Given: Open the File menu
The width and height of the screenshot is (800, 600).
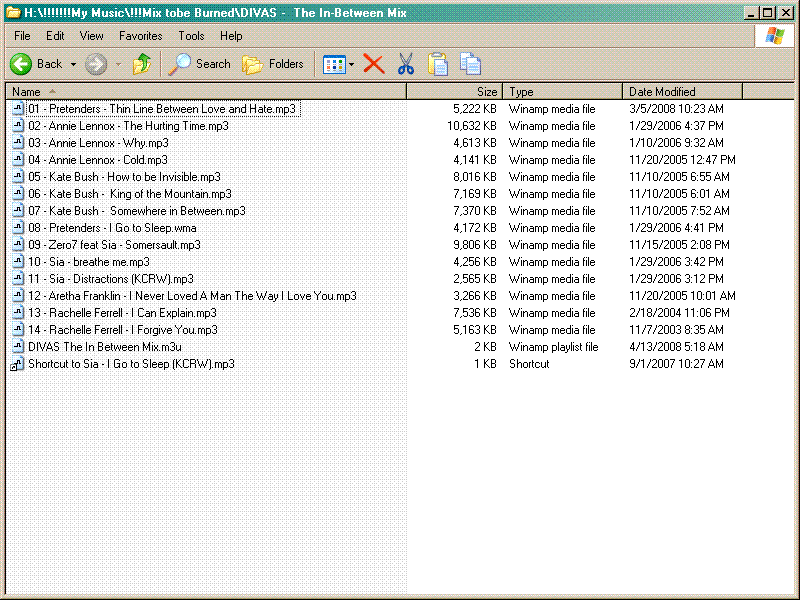Looking at the screenshot, I should 22,36.
